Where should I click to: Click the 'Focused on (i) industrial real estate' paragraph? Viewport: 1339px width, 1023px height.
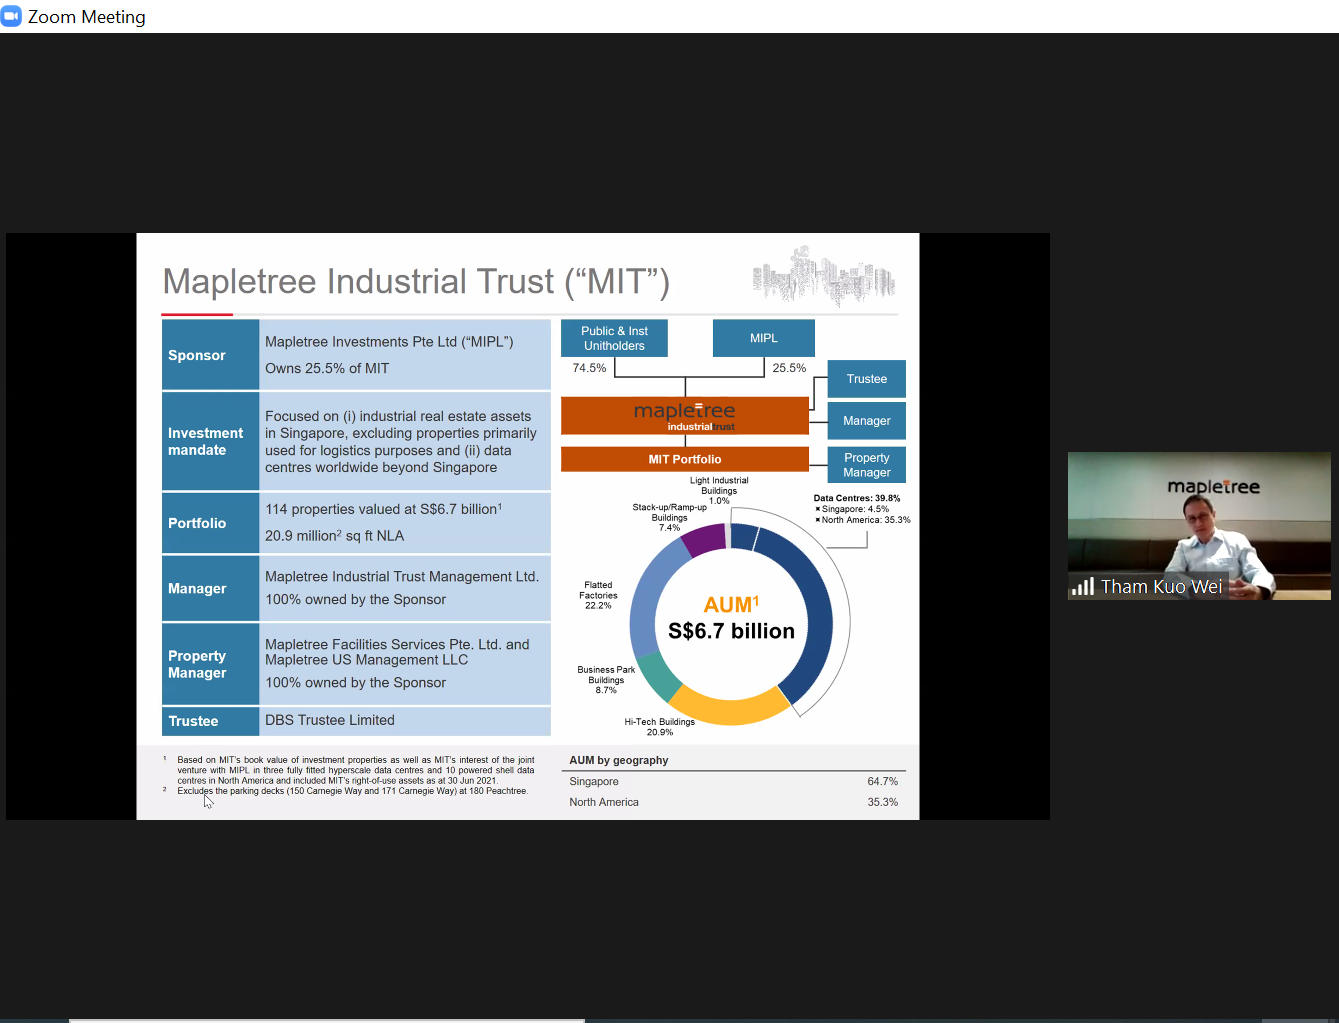401,442
